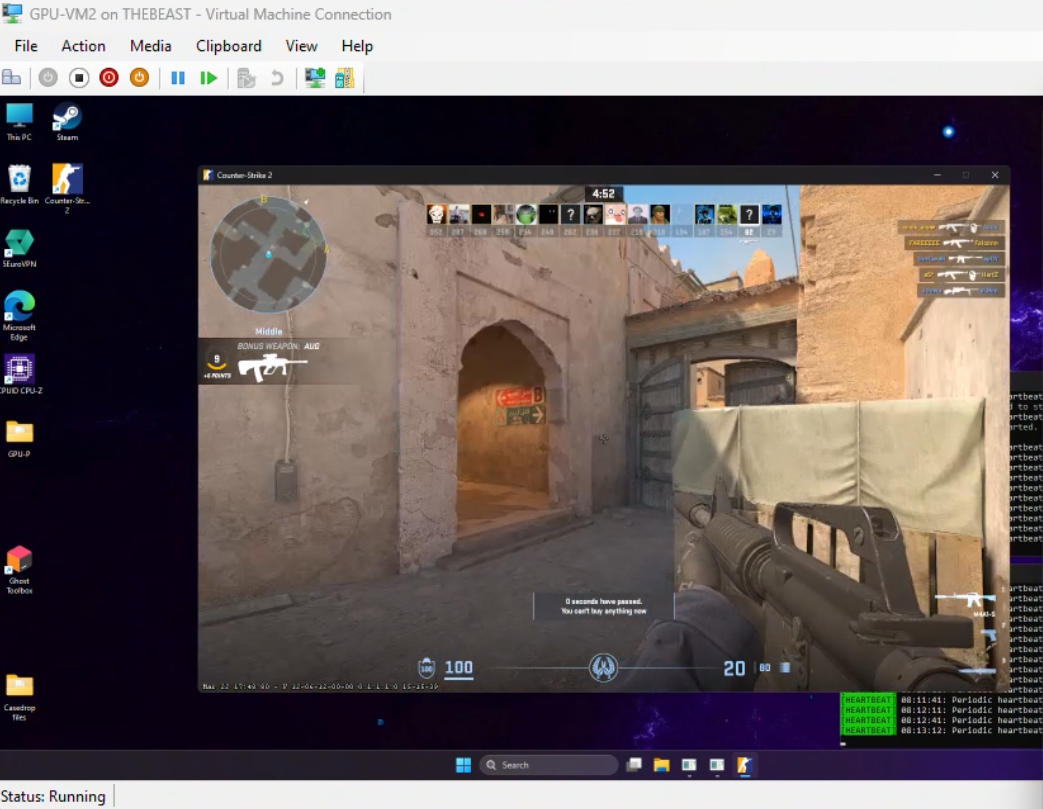Click the green globe player avatar
The image size is (1043, 809).
pyautogui.click(x=526, y=214)
